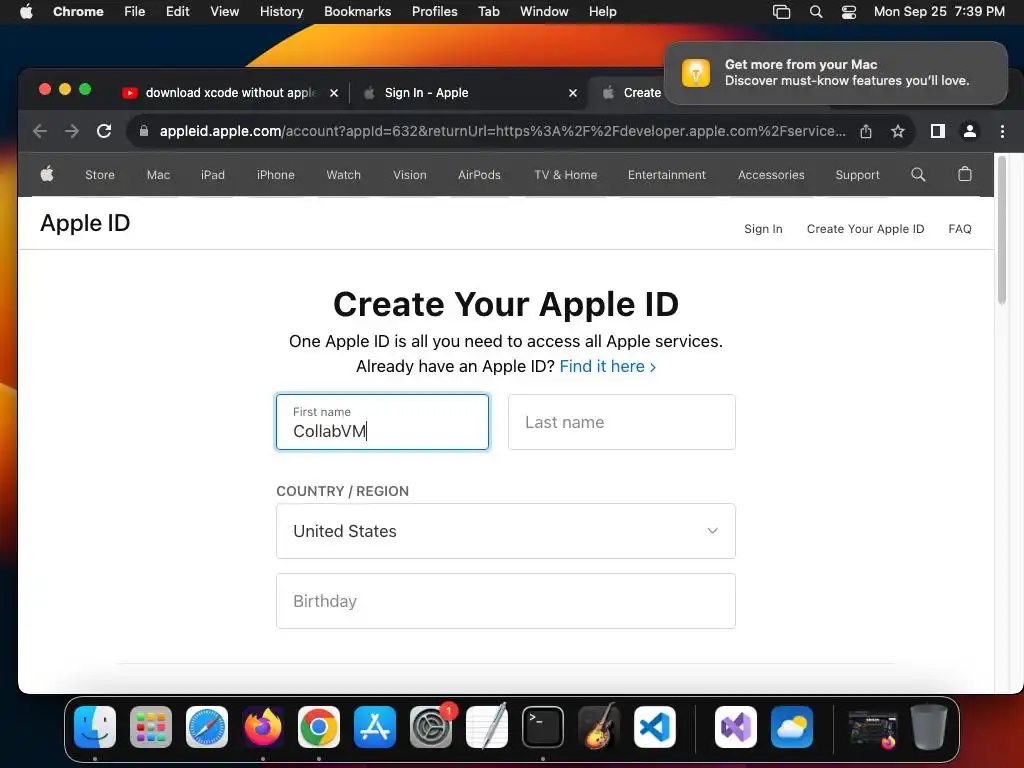This screenshot has width=1024, height=768.
Task: Open the Support navigation link
Action: coord(857,175)
